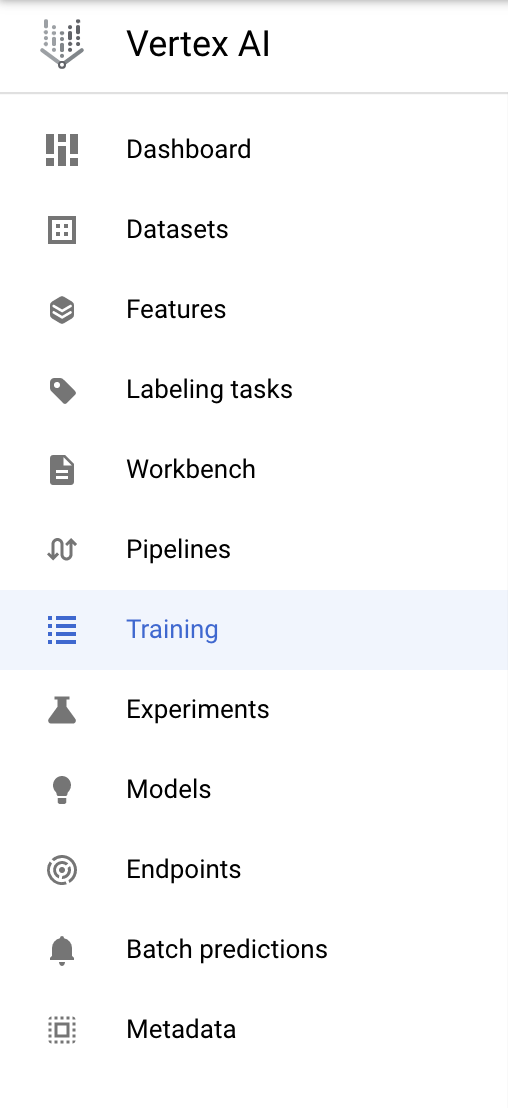Select the Endpoints target icon
This screenshot has width=508, height=1108.
pos(62,870)
